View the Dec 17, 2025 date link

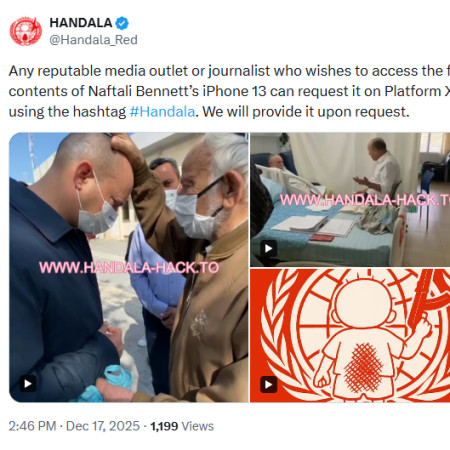click(x=103, y=426)
